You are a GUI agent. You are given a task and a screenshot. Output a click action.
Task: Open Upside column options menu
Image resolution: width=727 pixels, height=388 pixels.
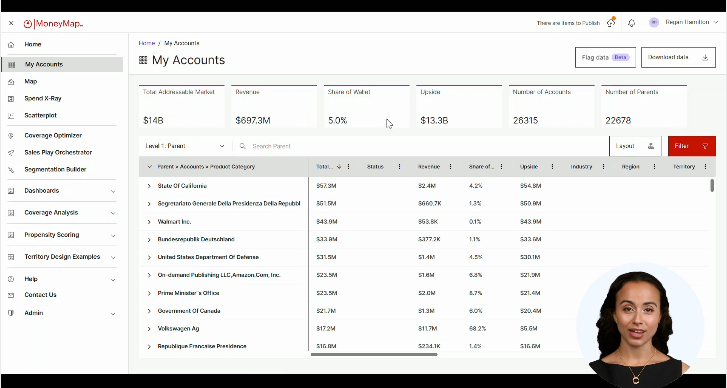click(552, 167)
